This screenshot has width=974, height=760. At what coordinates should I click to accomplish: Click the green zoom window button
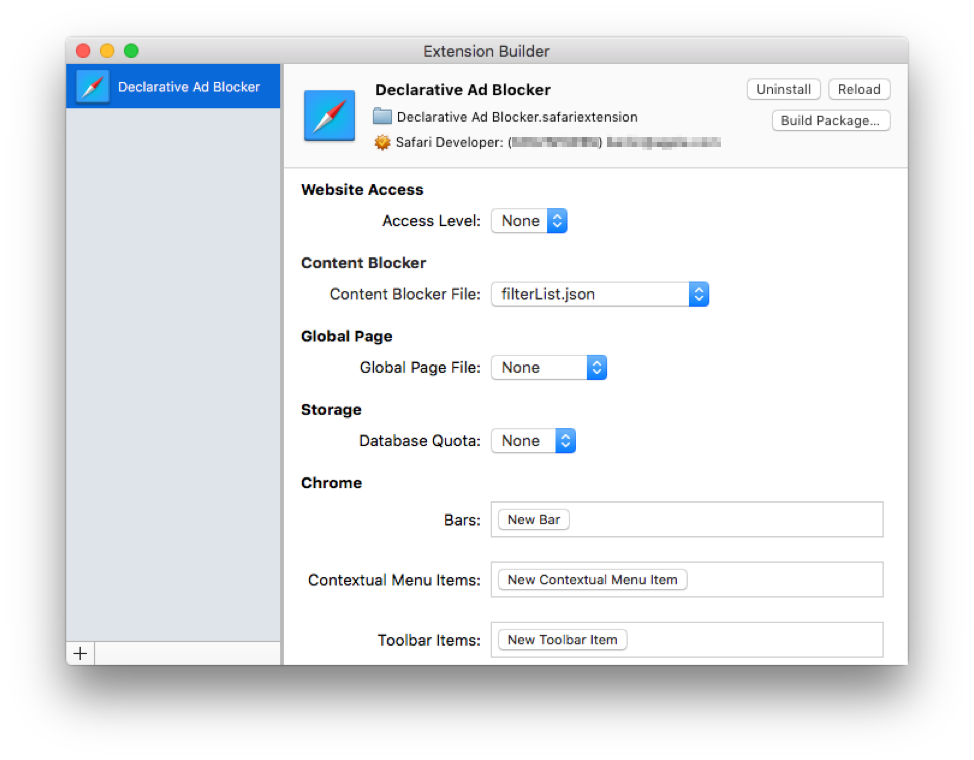click(131, 51)
